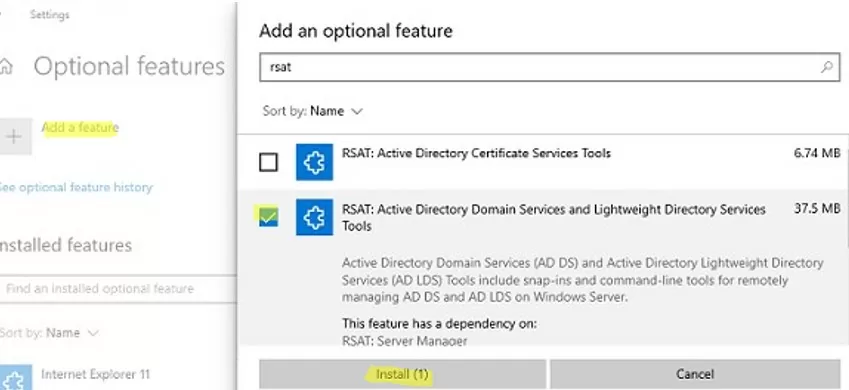
Task: Click the plus icon for Add a feature
Action: coord(15,136)
